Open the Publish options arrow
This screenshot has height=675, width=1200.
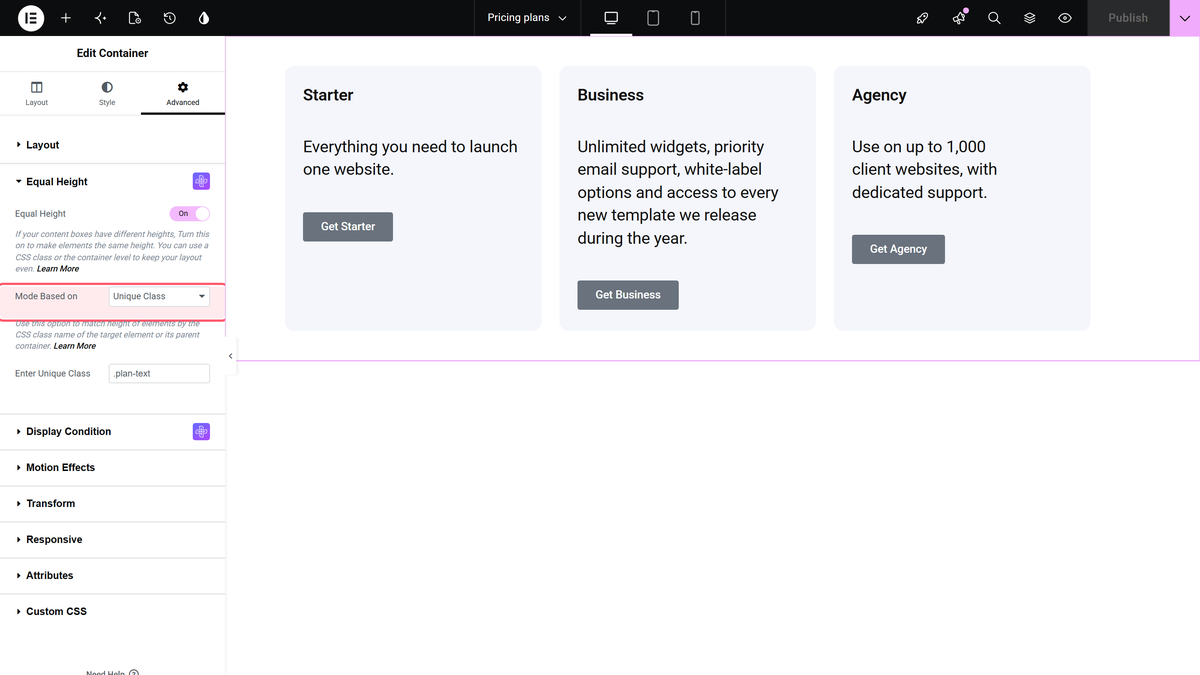[x=1184, y=18]
